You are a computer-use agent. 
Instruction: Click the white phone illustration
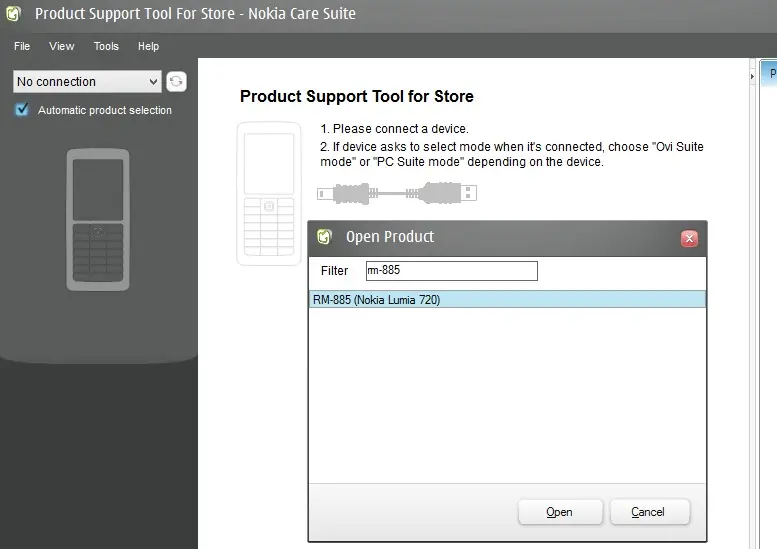pyautogui.click(x=269, y=193)
